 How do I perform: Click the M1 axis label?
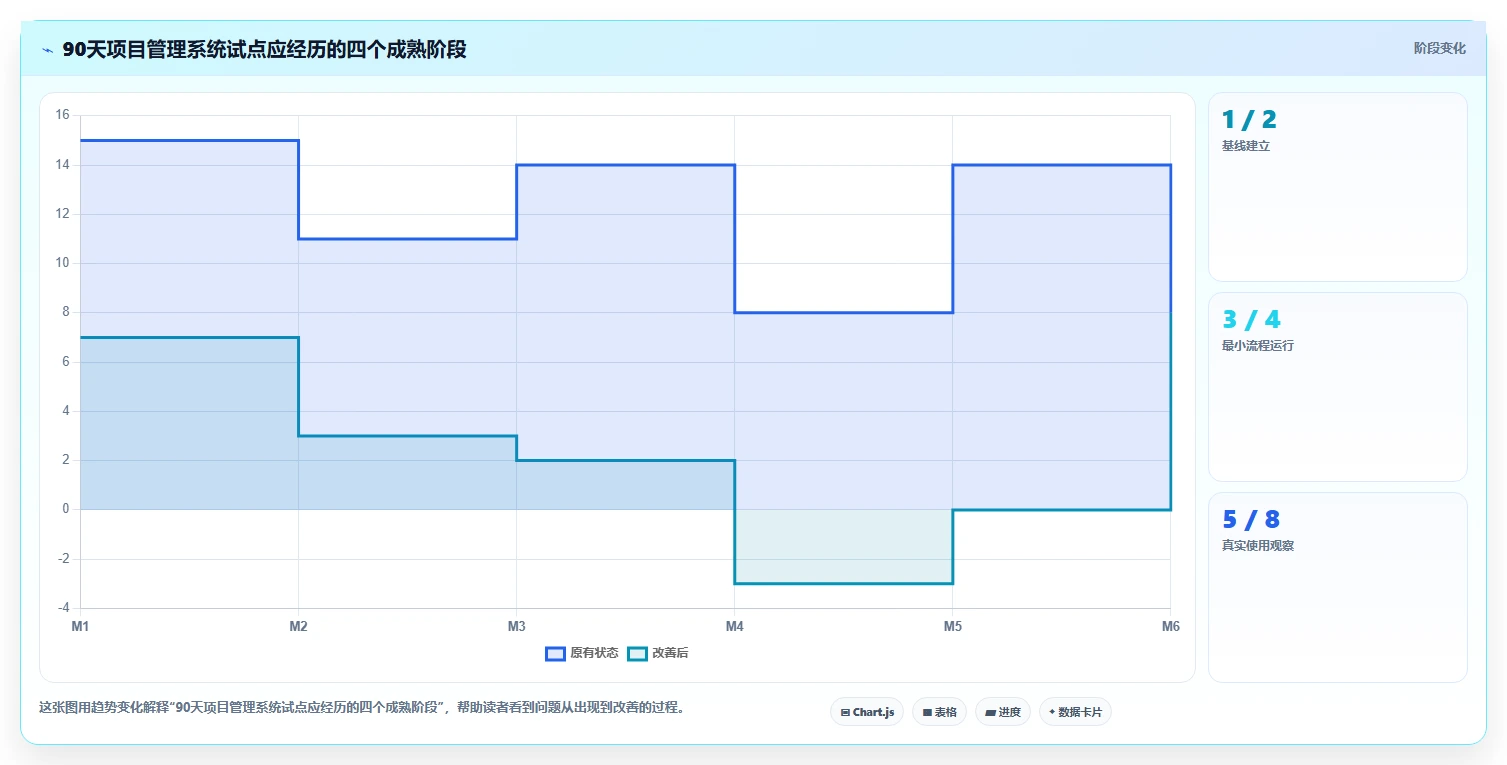click(x=80, y=627)
